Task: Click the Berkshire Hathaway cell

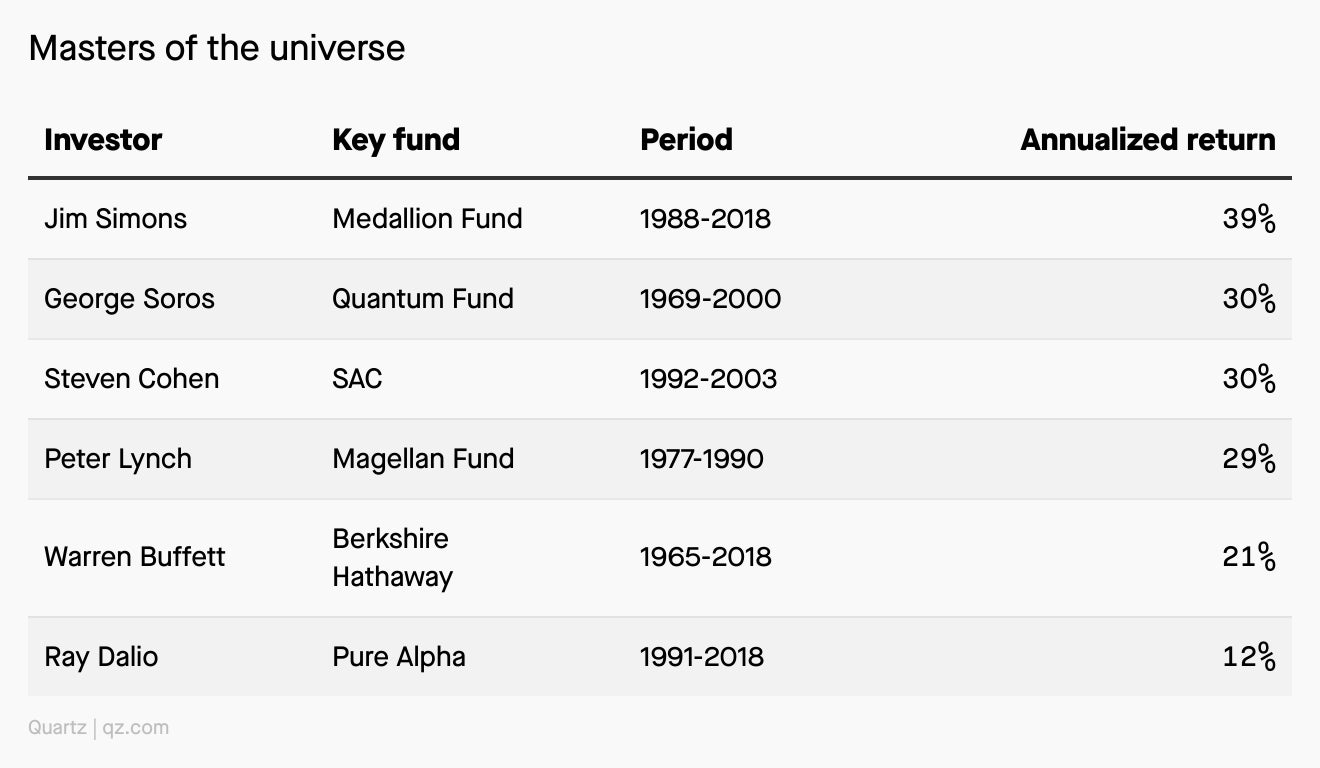Action: (392, 557)
